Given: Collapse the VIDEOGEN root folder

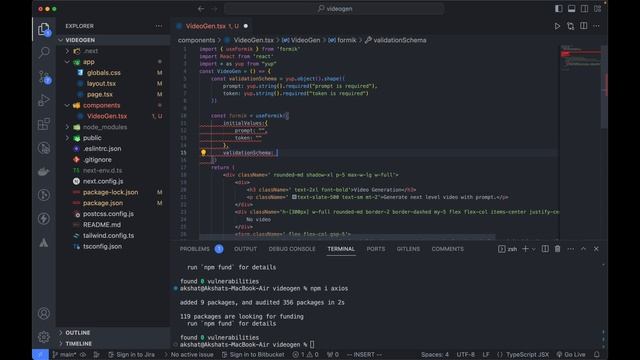Looking at the screenshot, I should point(113,40).
